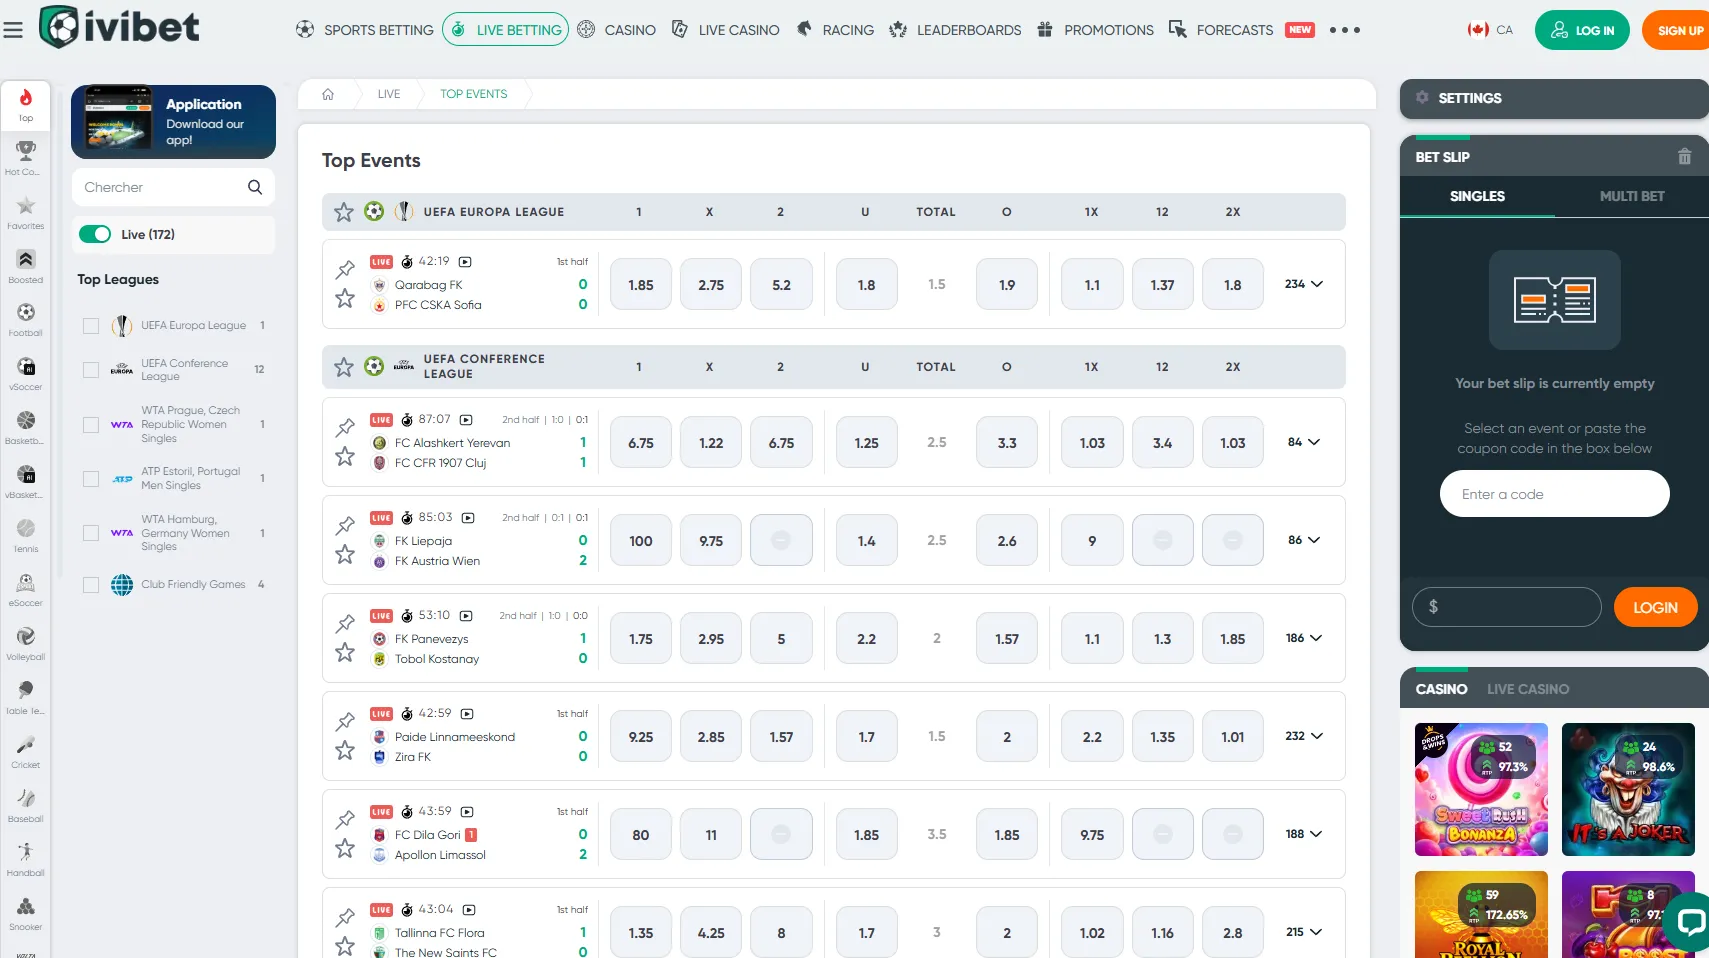Click the Log In button
Viewport: 1709px width, 958px height.
pos(1582,30)
